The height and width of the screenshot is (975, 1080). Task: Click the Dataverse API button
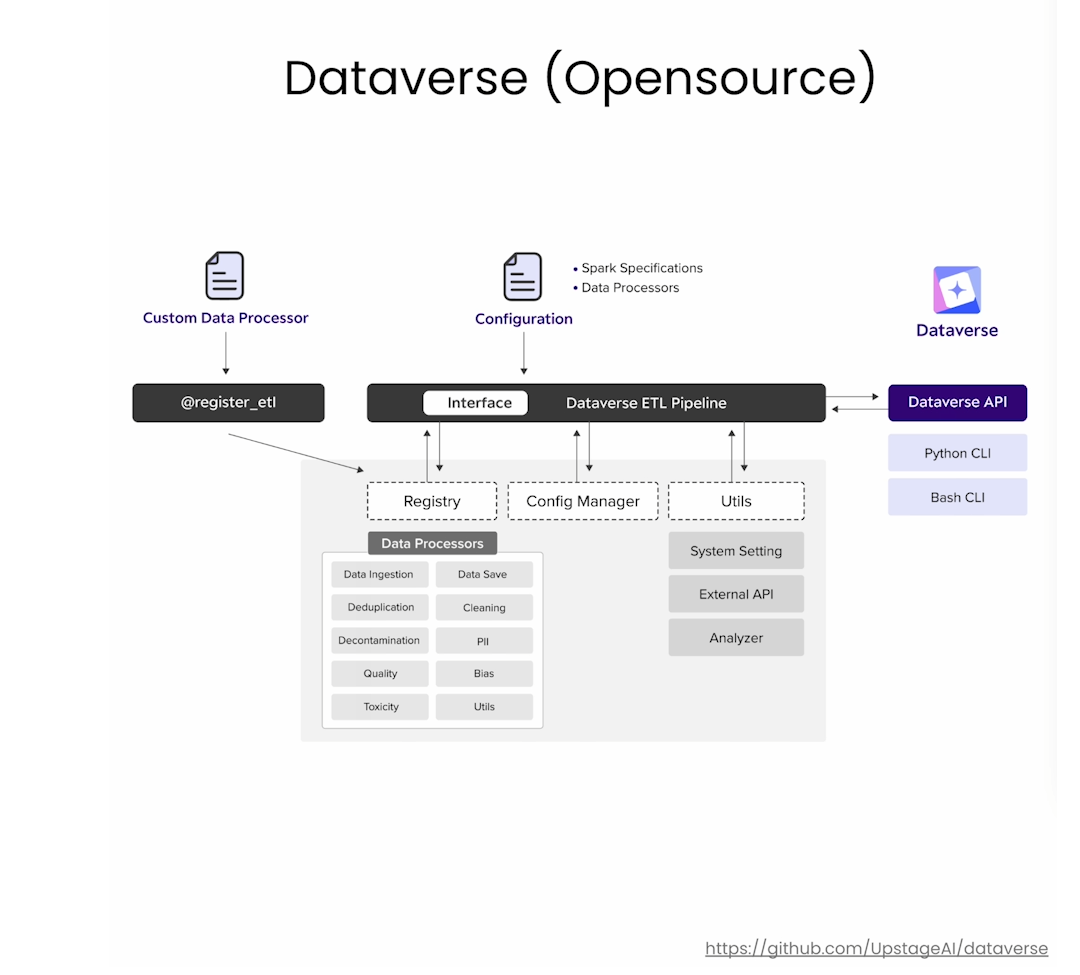pos(957,402)
